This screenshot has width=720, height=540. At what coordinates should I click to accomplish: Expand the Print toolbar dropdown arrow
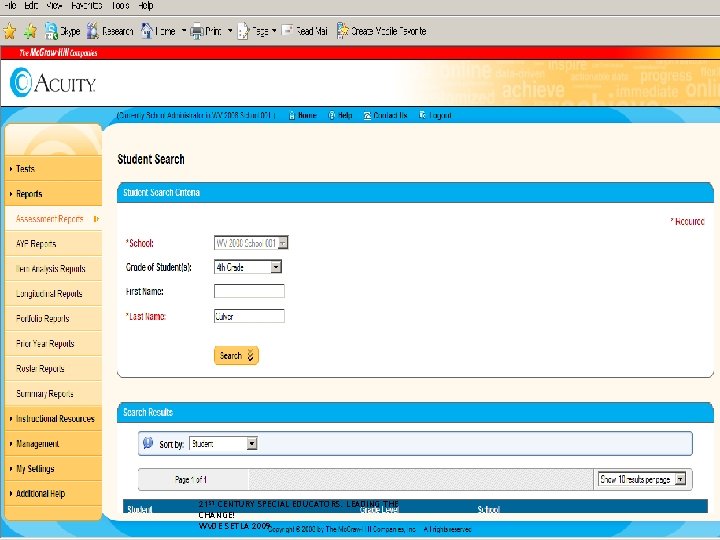tap(230, 31)
